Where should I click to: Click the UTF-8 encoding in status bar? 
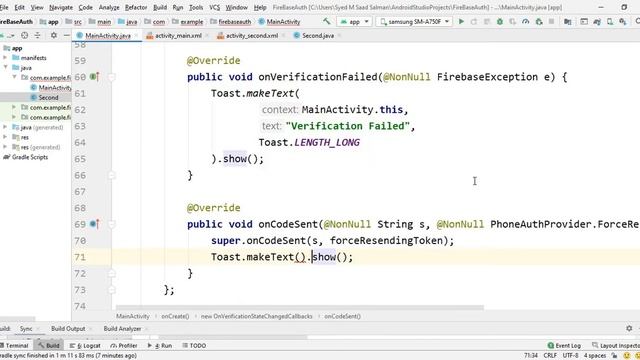(x=570, y=356)
